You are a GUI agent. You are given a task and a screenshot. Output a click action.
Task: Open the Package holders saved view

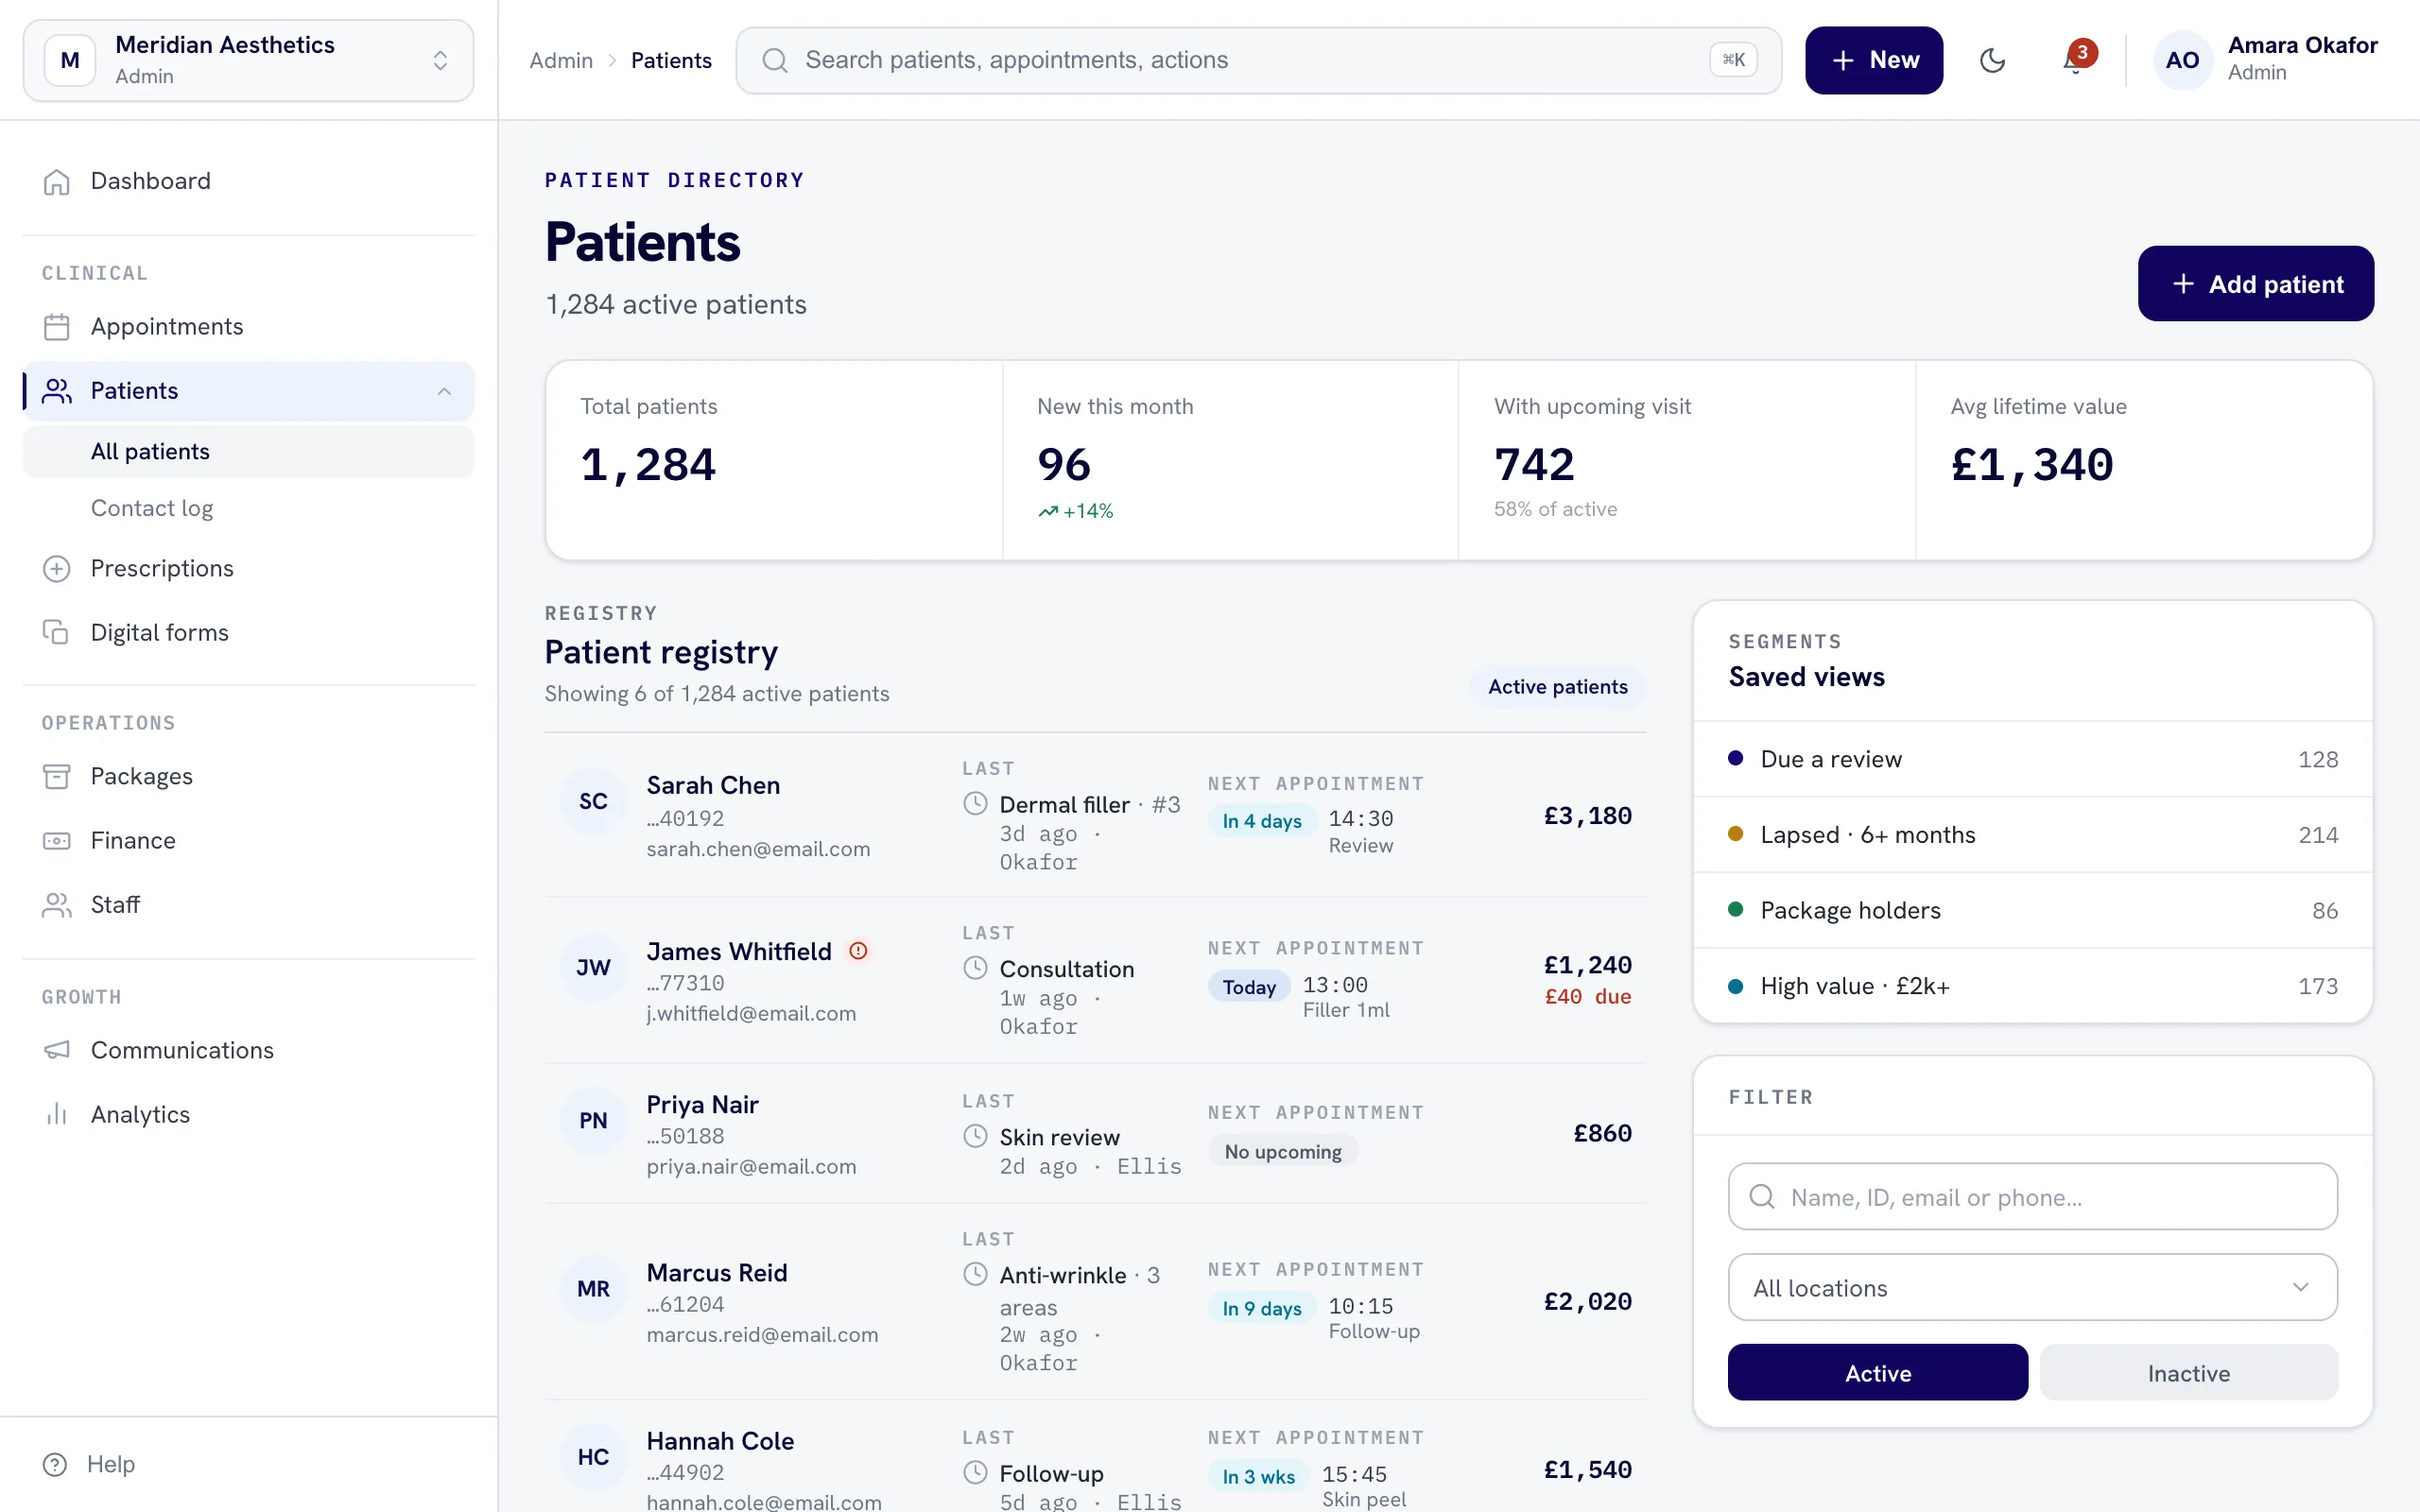[2032, 910]
